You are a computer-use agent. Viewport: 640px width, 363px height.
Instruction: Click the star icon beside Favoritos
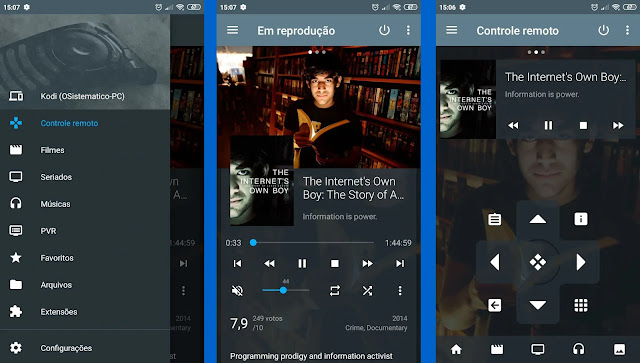pyautogui.click(x=16, y=257)
